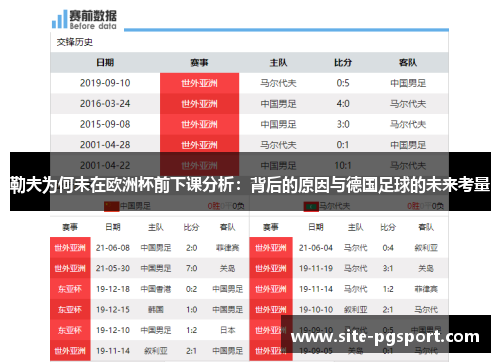This screenshot has width=500, height=362.
Task: Select date 2019-09-10 in the history table
Action: [105, 83]
